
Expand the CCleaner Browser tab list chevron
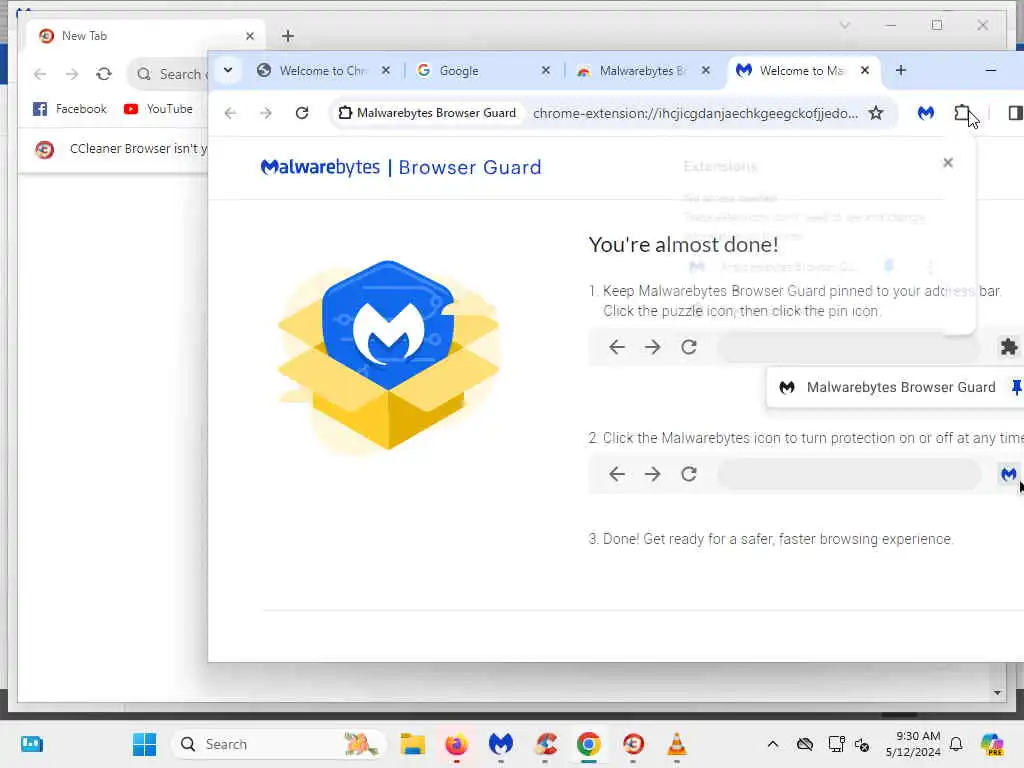pyautogui.click(x=844, y=25)
